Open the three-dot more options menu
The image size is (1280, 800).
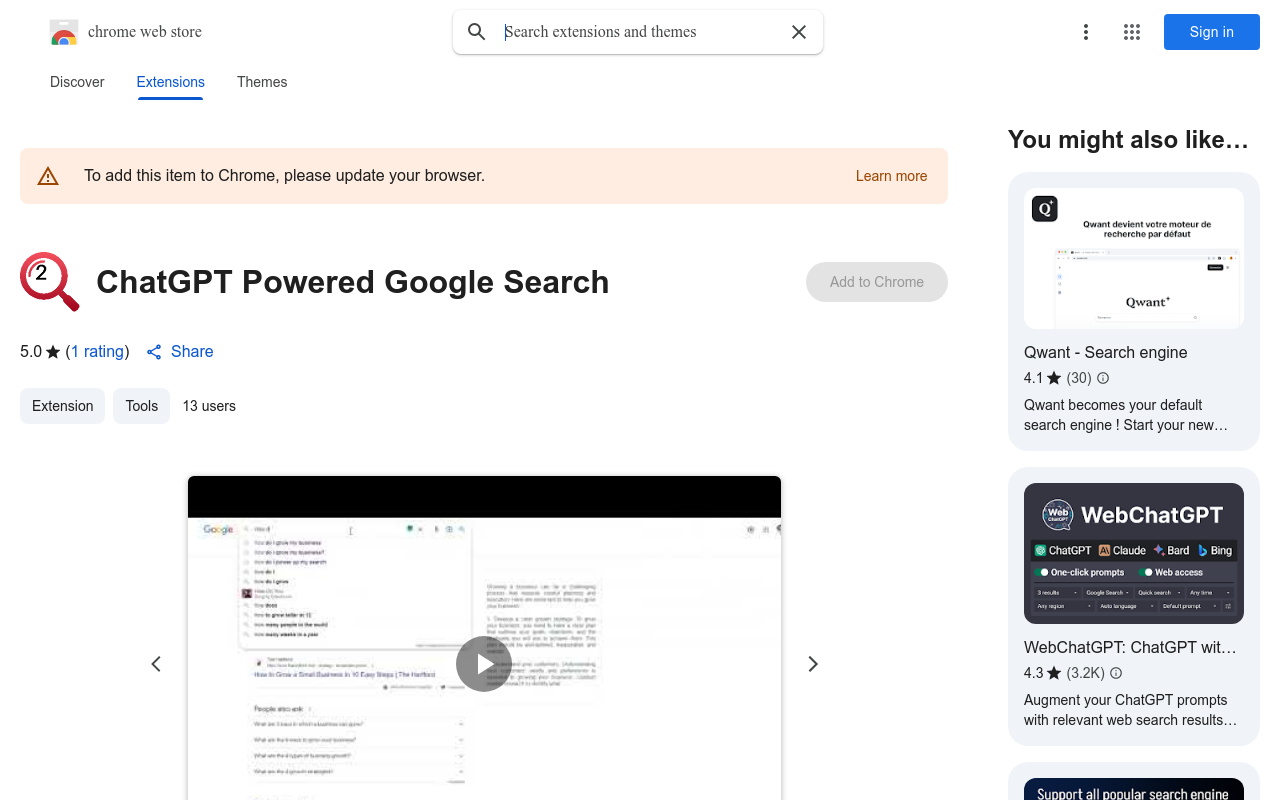(x=1086, y=32)
